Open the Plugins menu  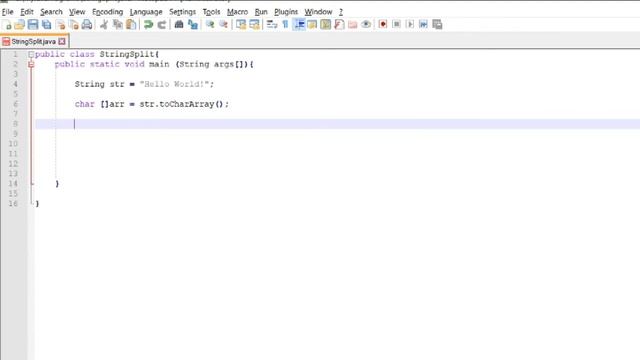click(x=286, y=12)
